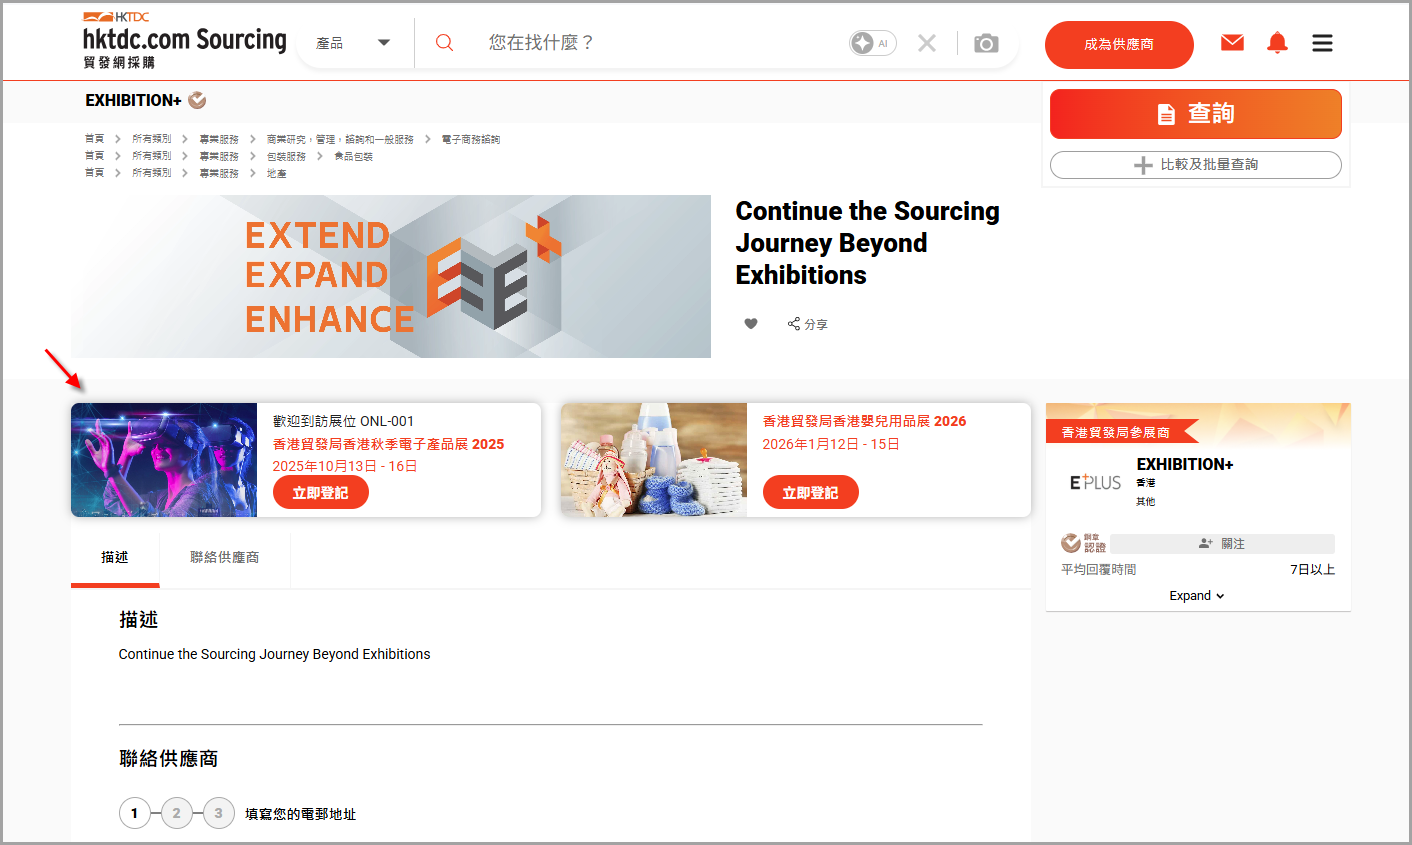Open messages via the envelope icon

[x=1232, y=42]
